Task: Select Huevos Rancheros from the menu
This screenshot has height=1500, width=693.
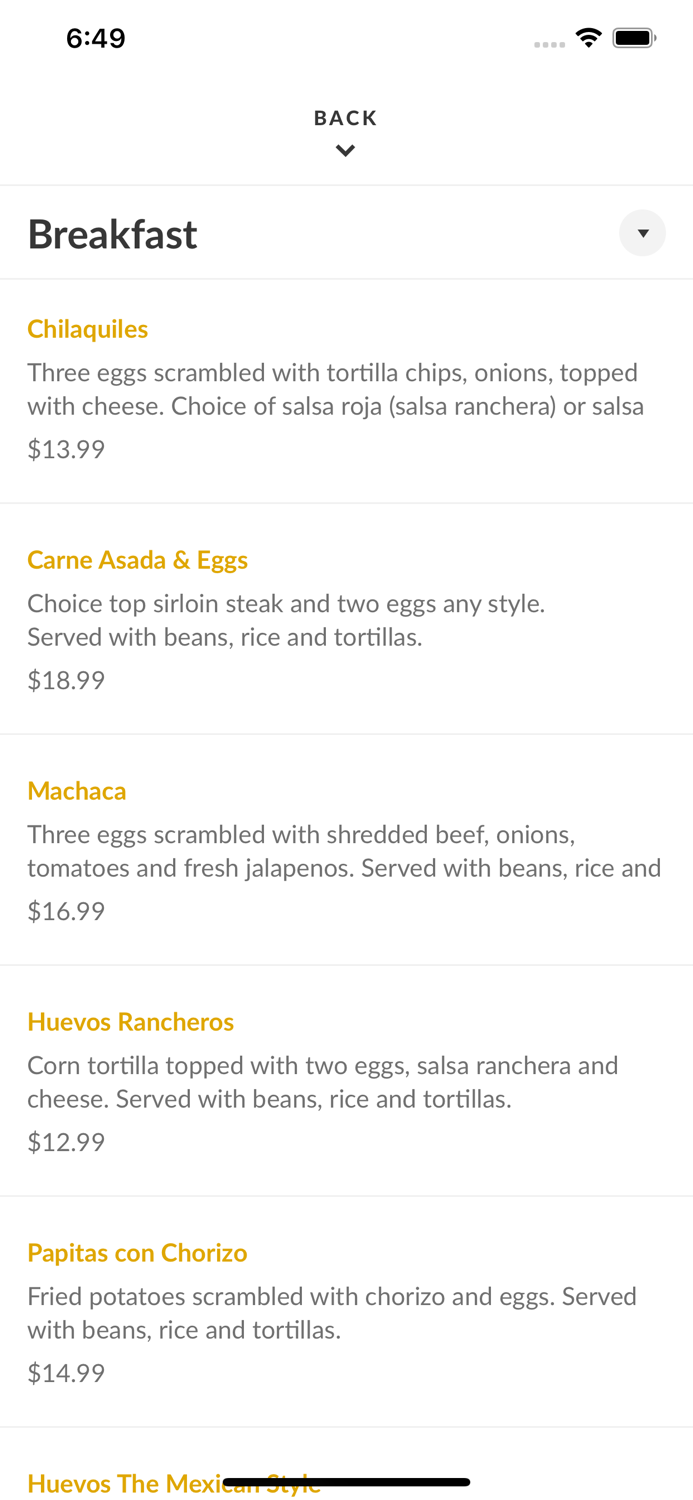Action: tap(131, 1022)
